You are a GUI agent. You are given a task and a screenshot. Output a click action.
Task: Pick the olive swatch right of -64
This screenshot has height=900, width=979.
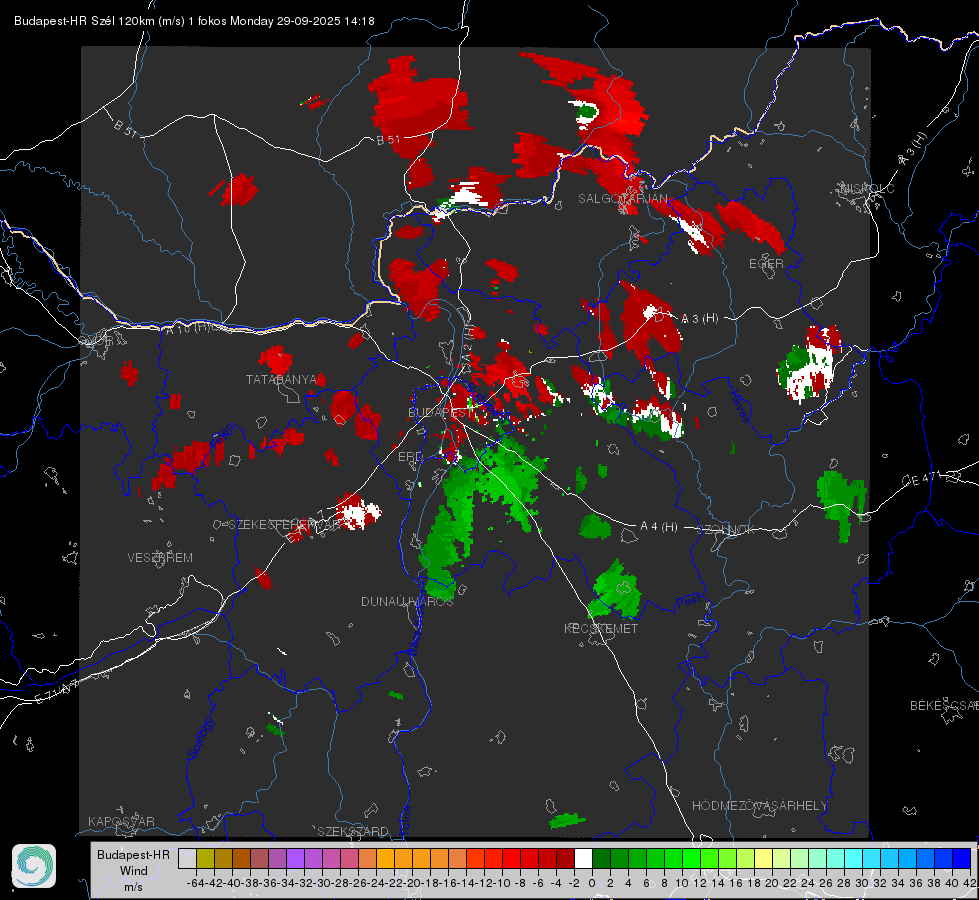(205, 858)
